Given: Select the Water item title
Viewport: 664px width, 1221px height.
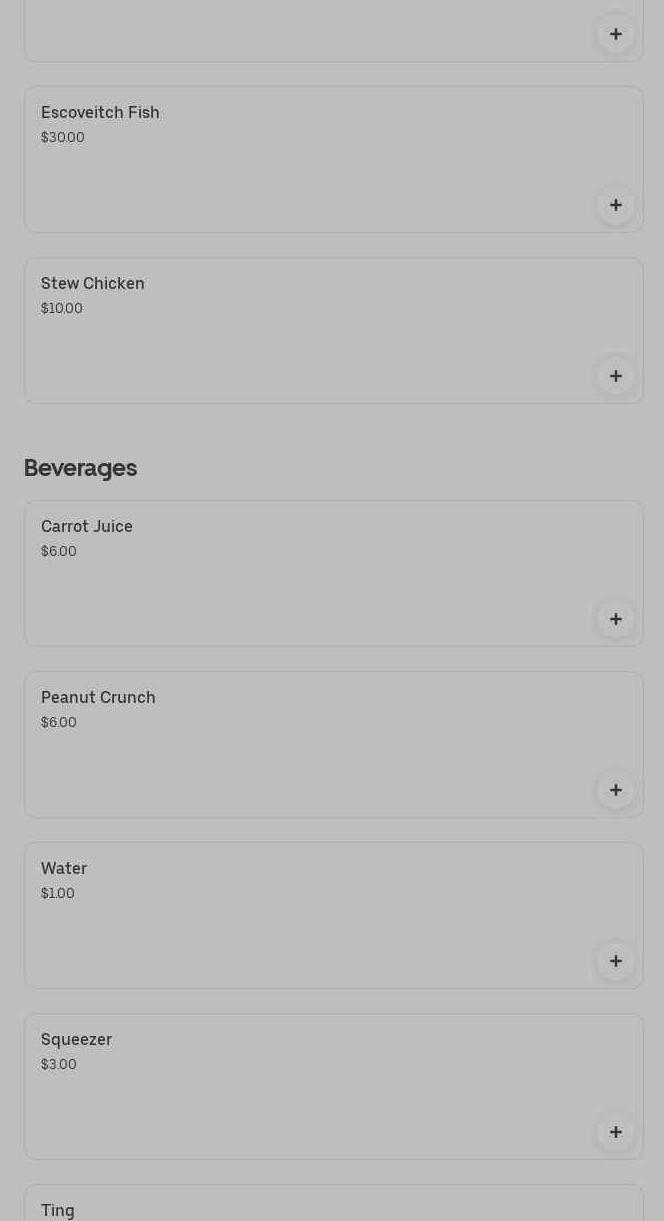Looking at the screenshot, I should (64, 869).
